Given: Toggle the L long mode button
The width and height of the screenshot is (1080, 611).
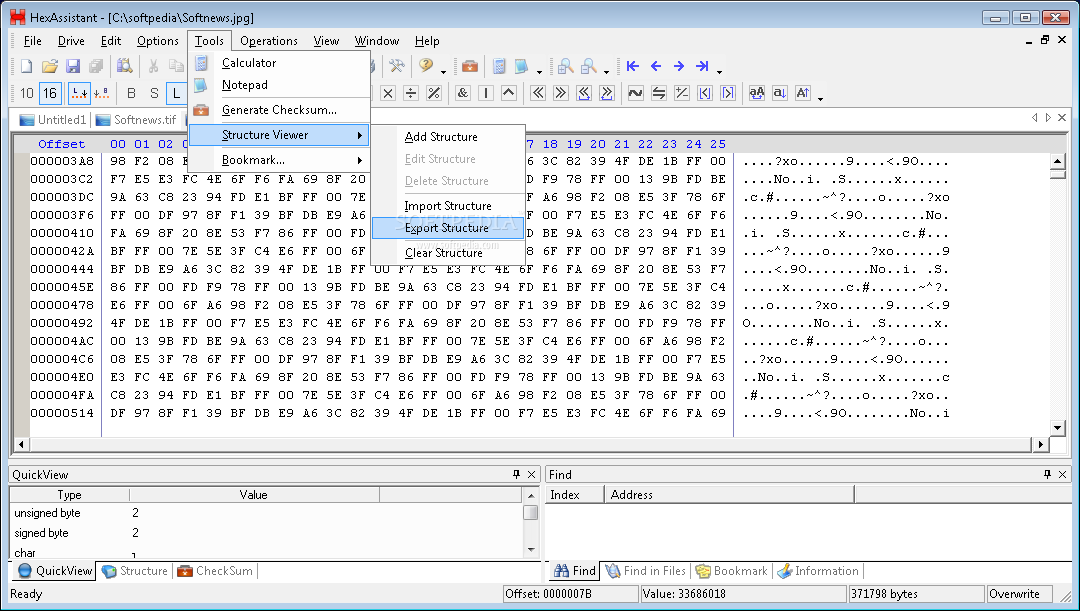Looking at the screenshot, I should point(176,93).
